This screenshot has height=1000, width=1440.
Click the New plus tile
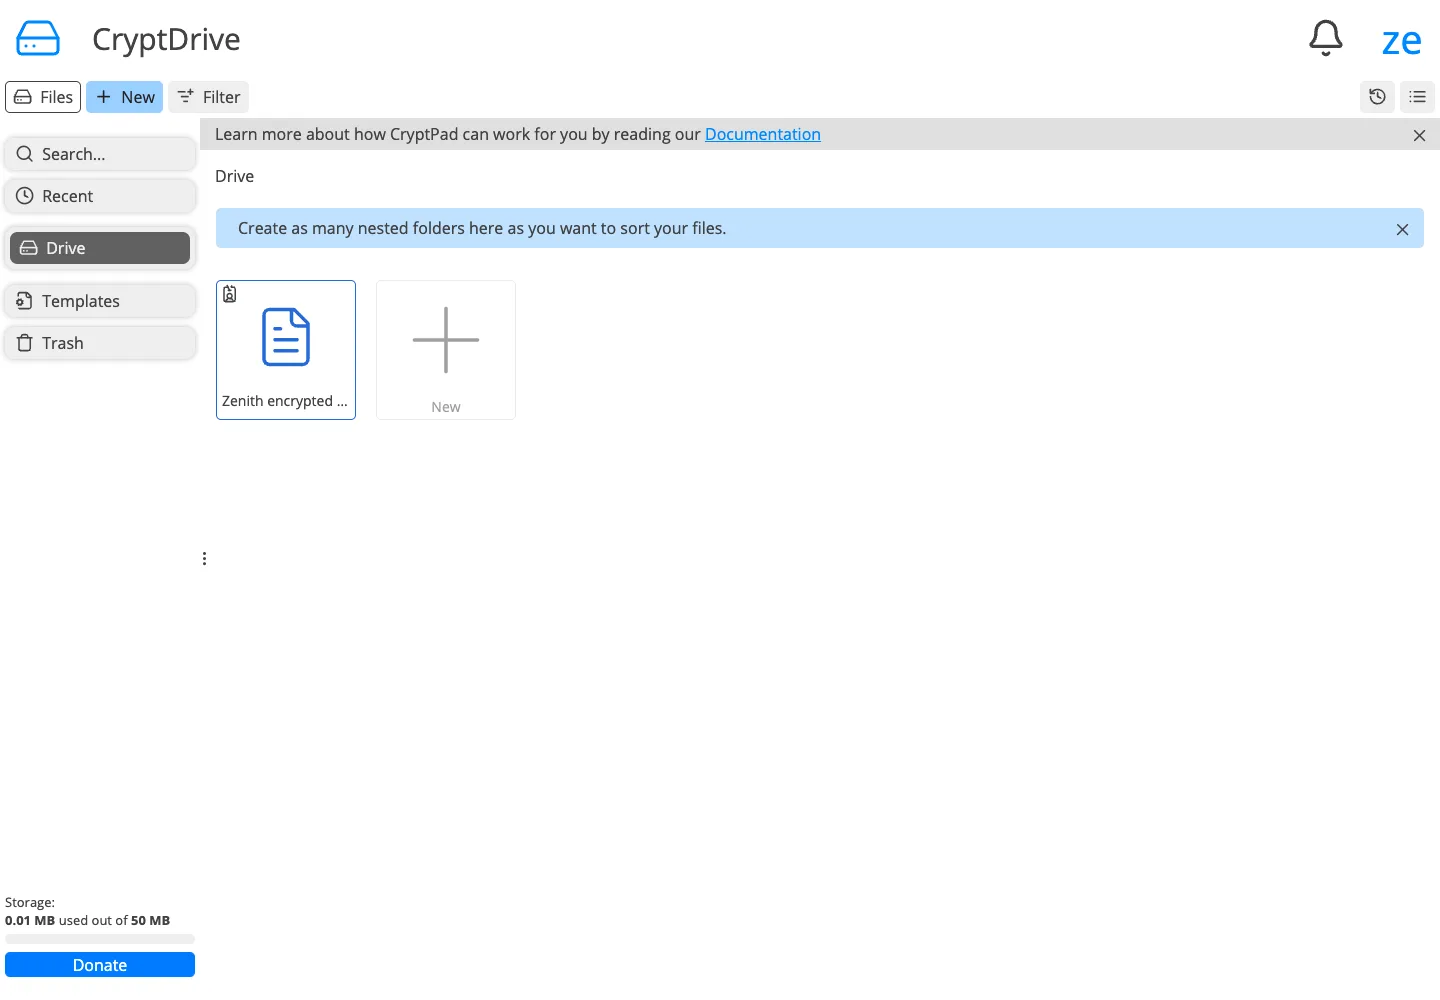click(446, 350)
